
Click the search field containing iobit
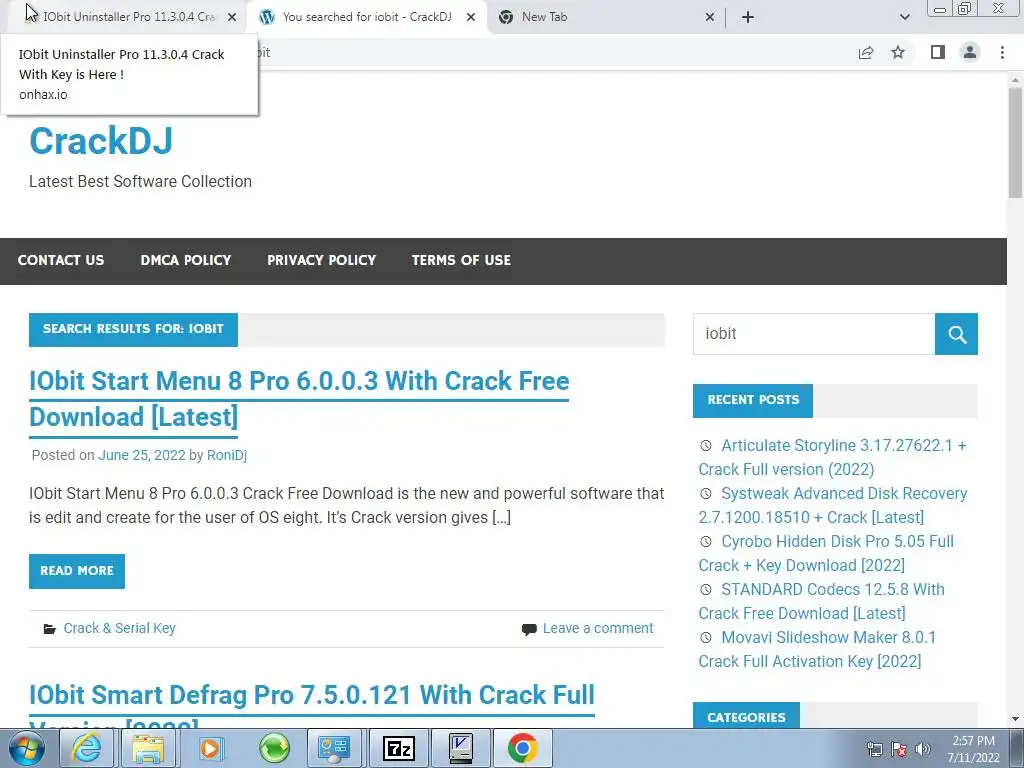[814, 334]
